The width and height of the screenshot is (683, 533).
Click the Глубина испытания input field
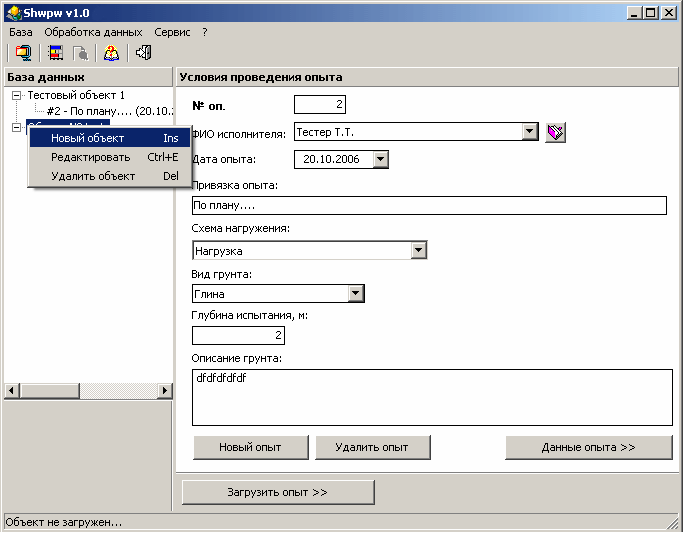(239, 336)
